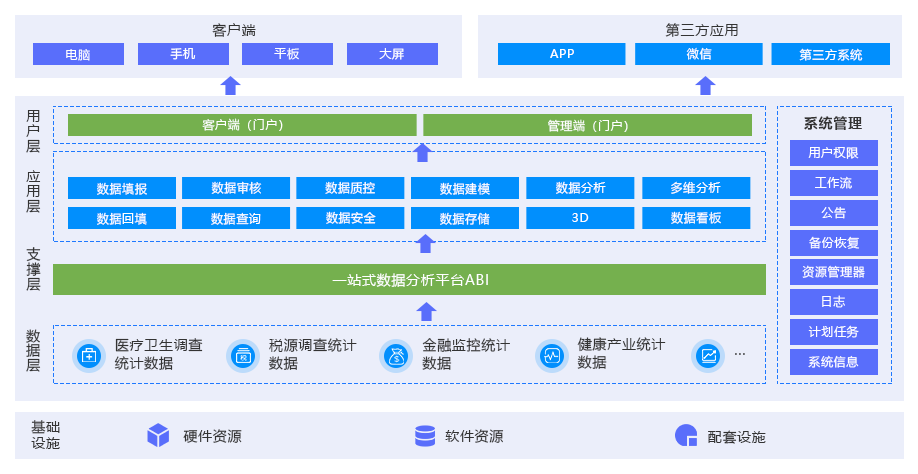
Task: Click the heartbeat monitor icon beside 健康产业统计数据
Action: click(552, 355)
